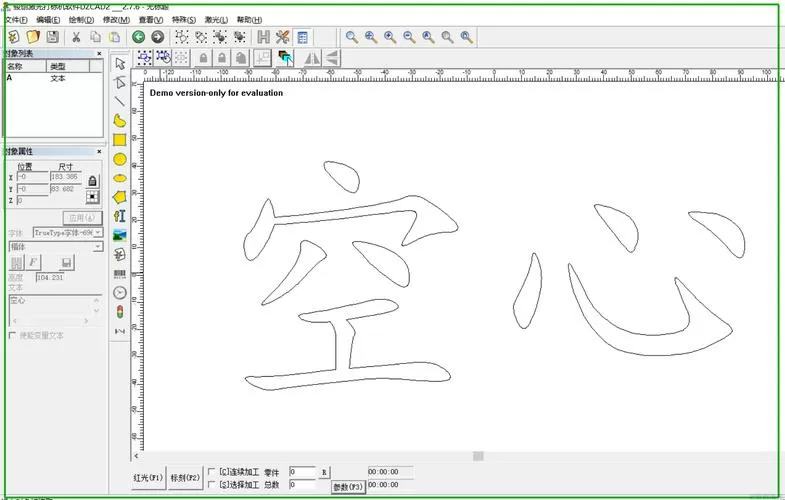The image size is (785, 500).
Task: Open the TrueType font type dropdown
Action: click(x=68, y=233)
